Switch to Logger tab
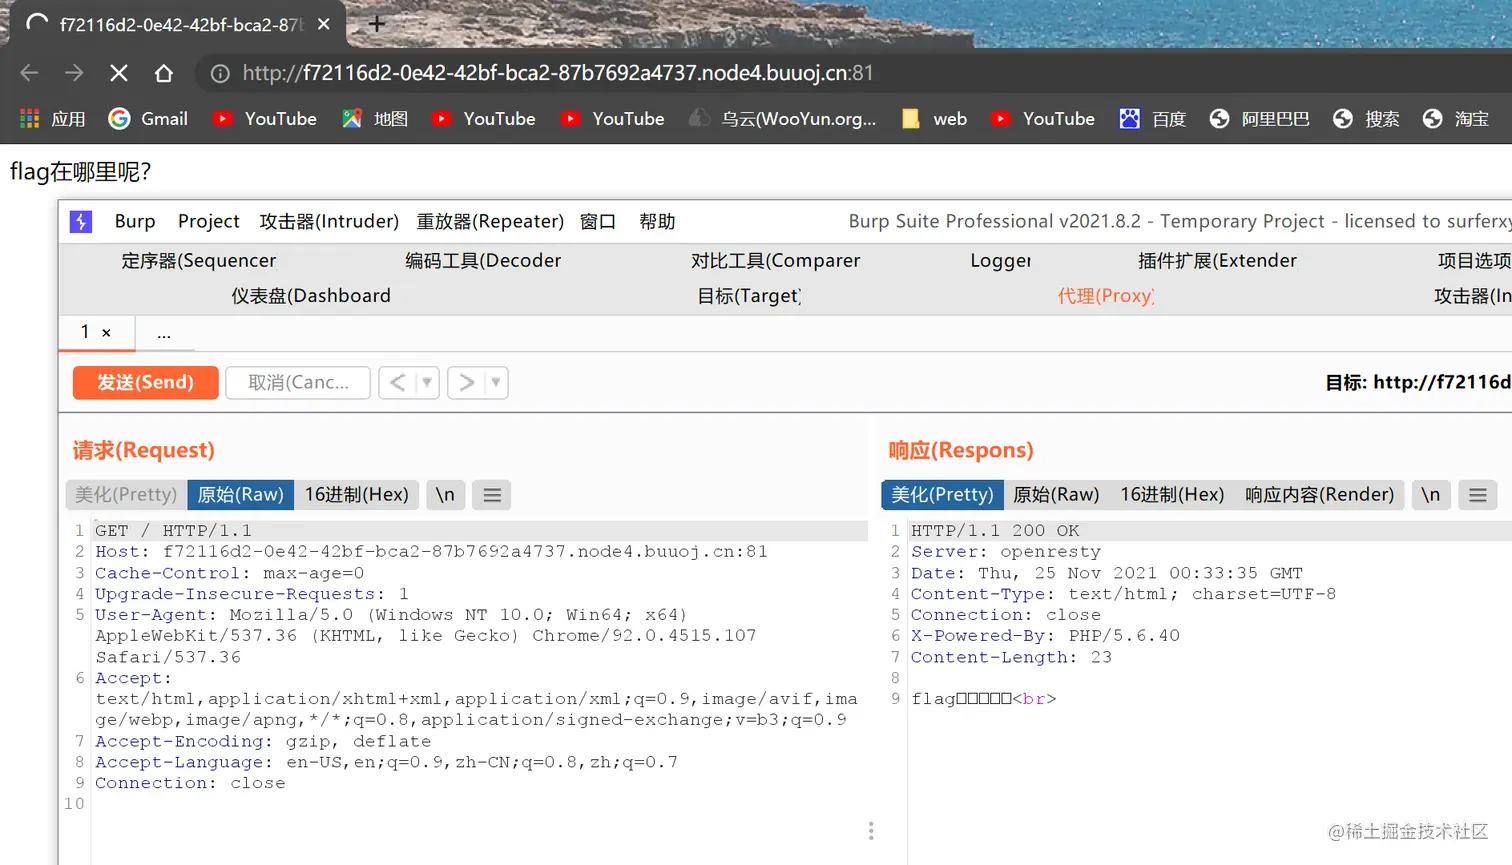Viewport: 1512px width, 865px height. (x=1000, y=261)
